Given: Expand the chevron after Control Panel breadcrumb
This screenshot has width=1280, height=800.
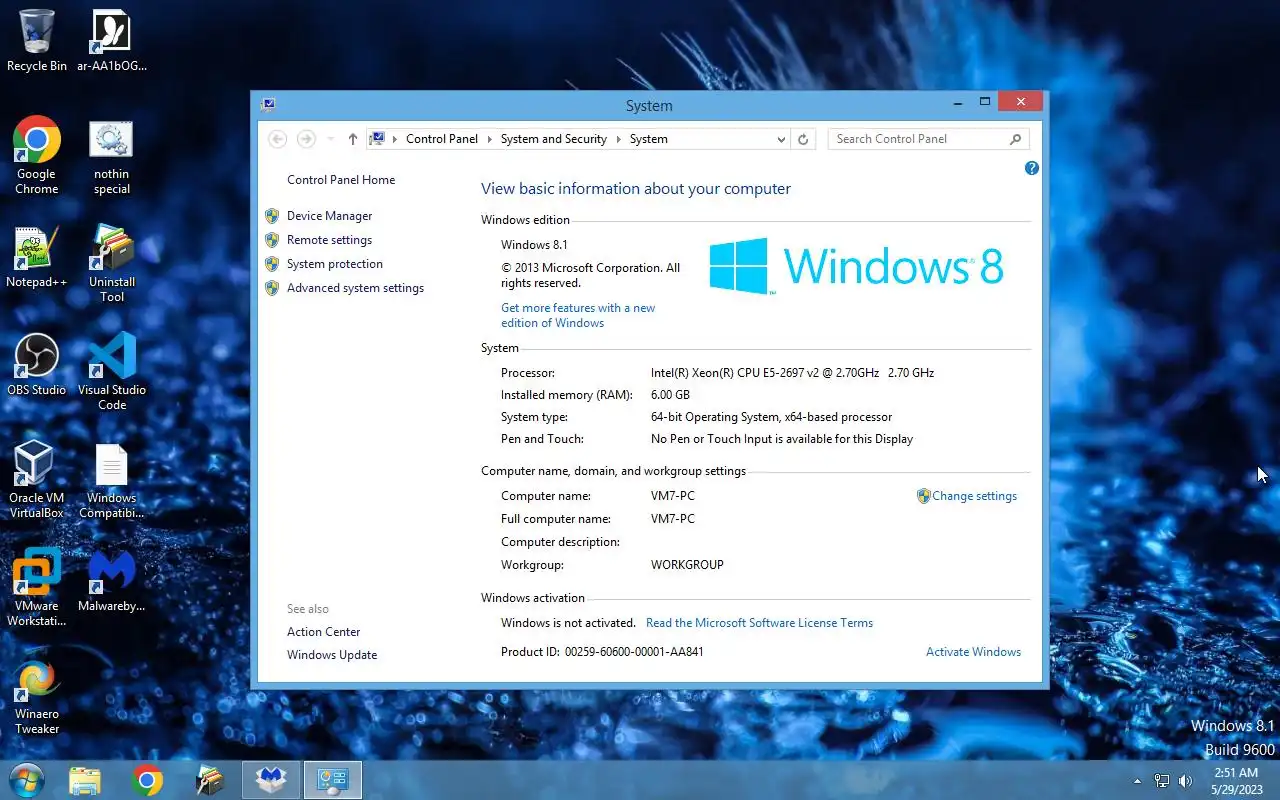Looking at the screenshot, I should click(490, 139).
